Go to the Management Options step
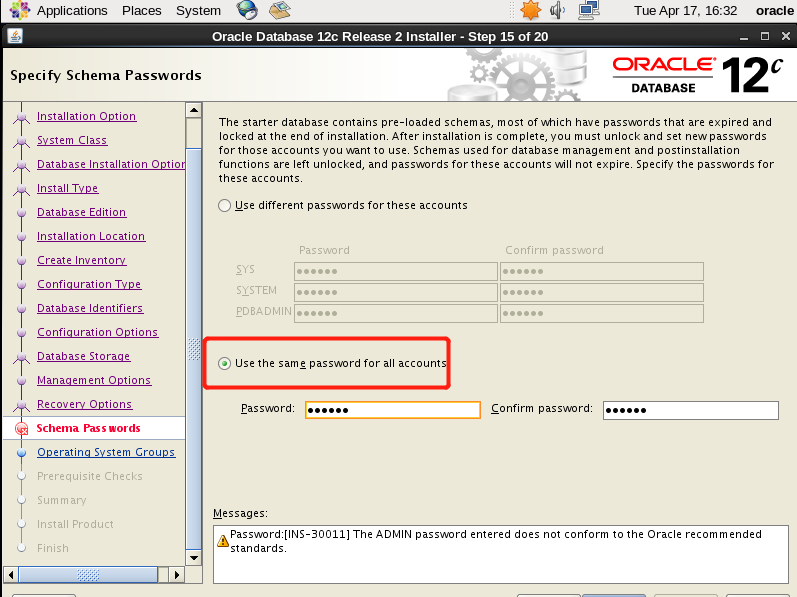The height and width of the screenshot is (597, 797). click(94, 380)
